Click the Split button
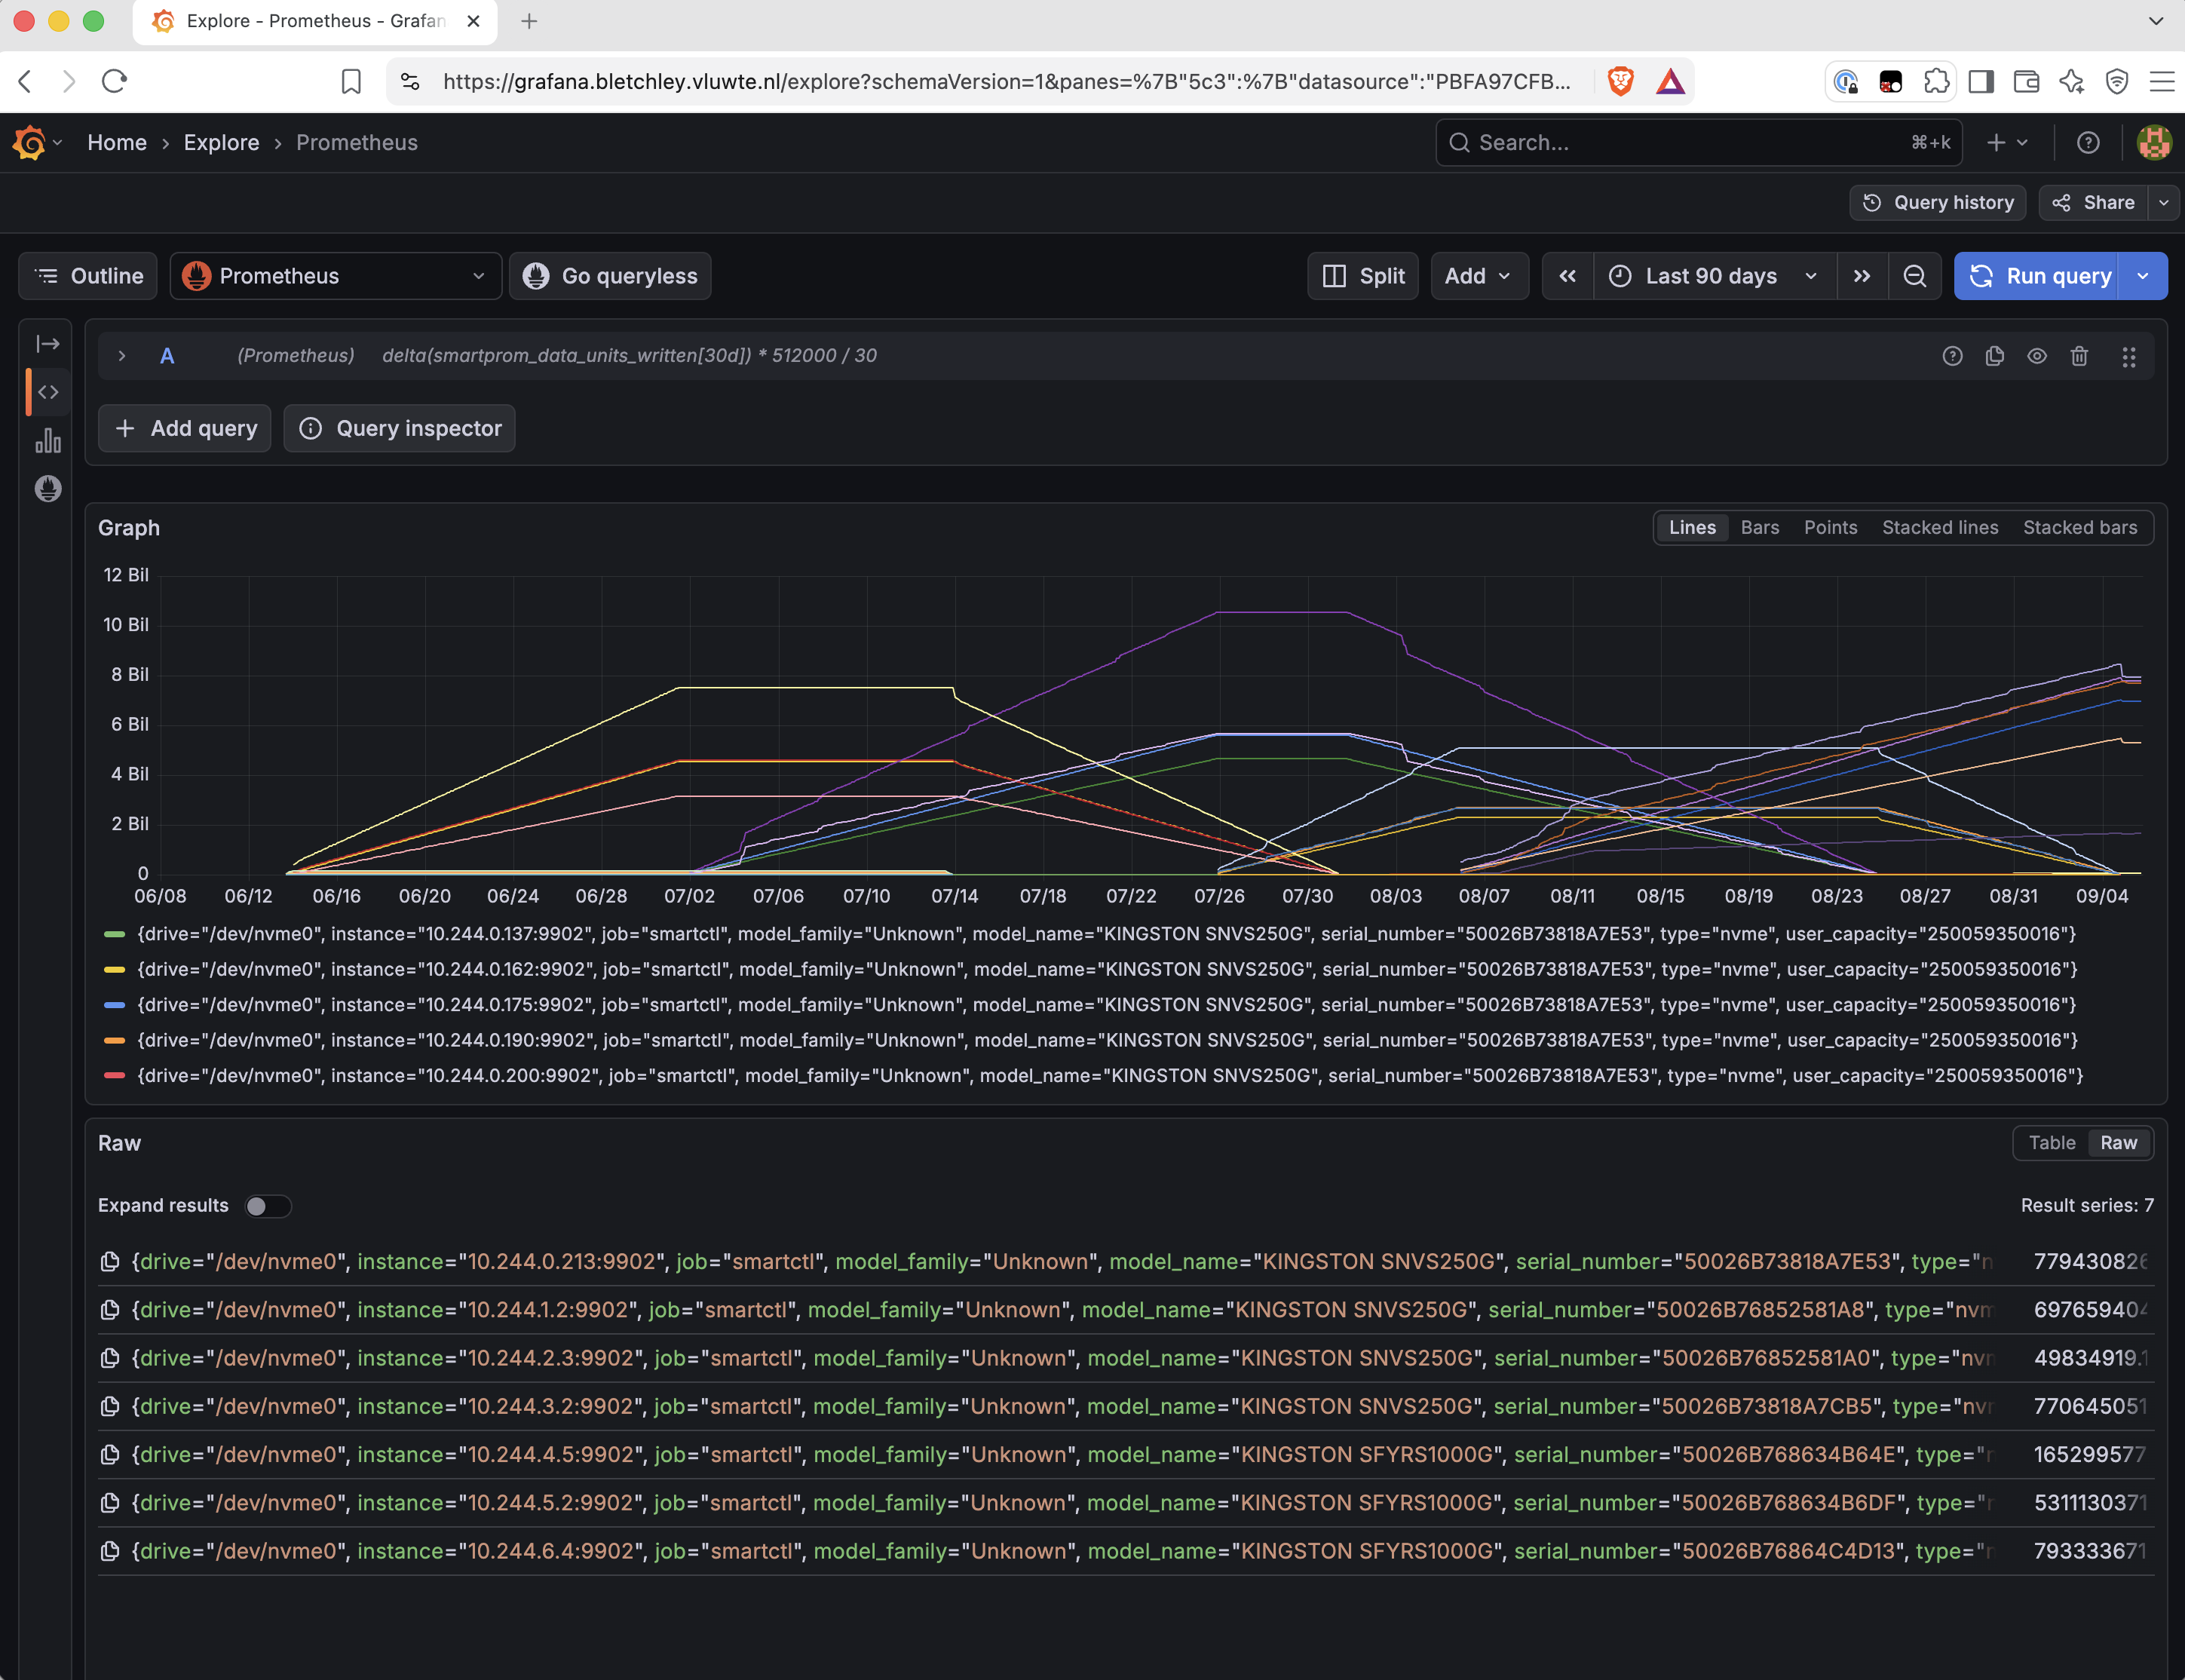The height and width of the screenshot is (1680, 2185). point(1363,276)
